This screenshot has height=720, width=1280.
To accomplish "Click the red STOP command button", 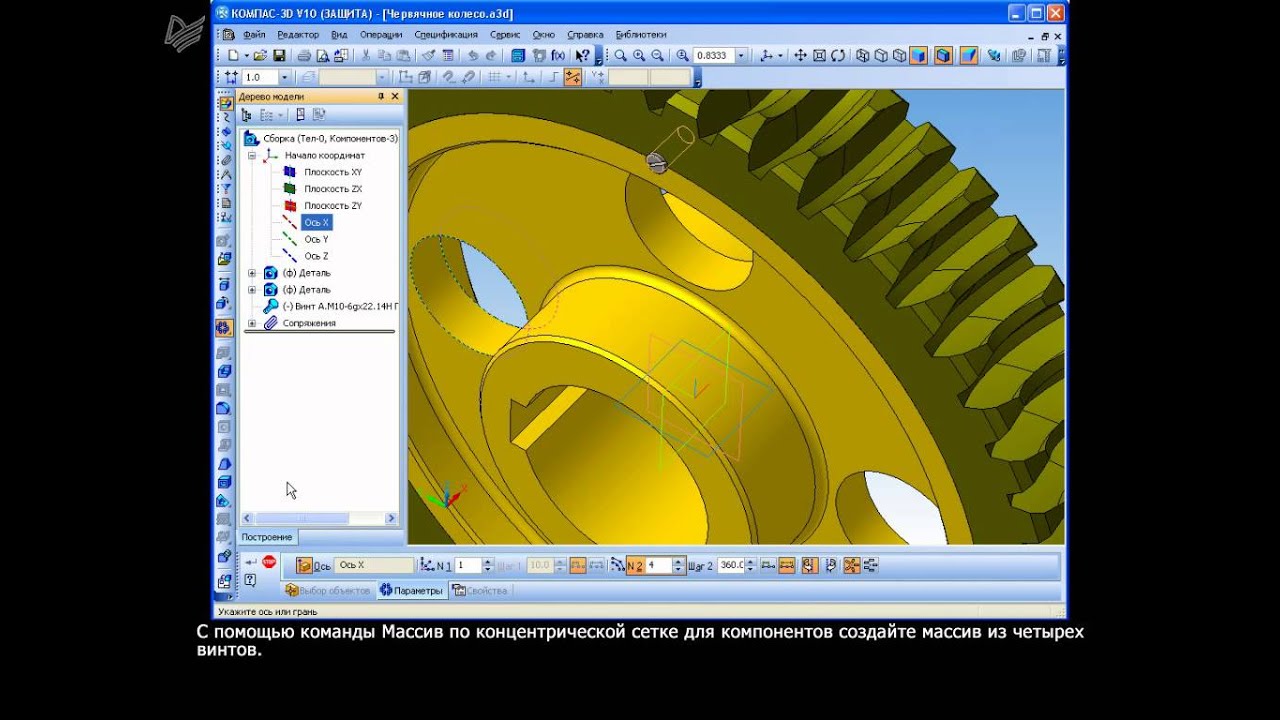I will 268,561.
